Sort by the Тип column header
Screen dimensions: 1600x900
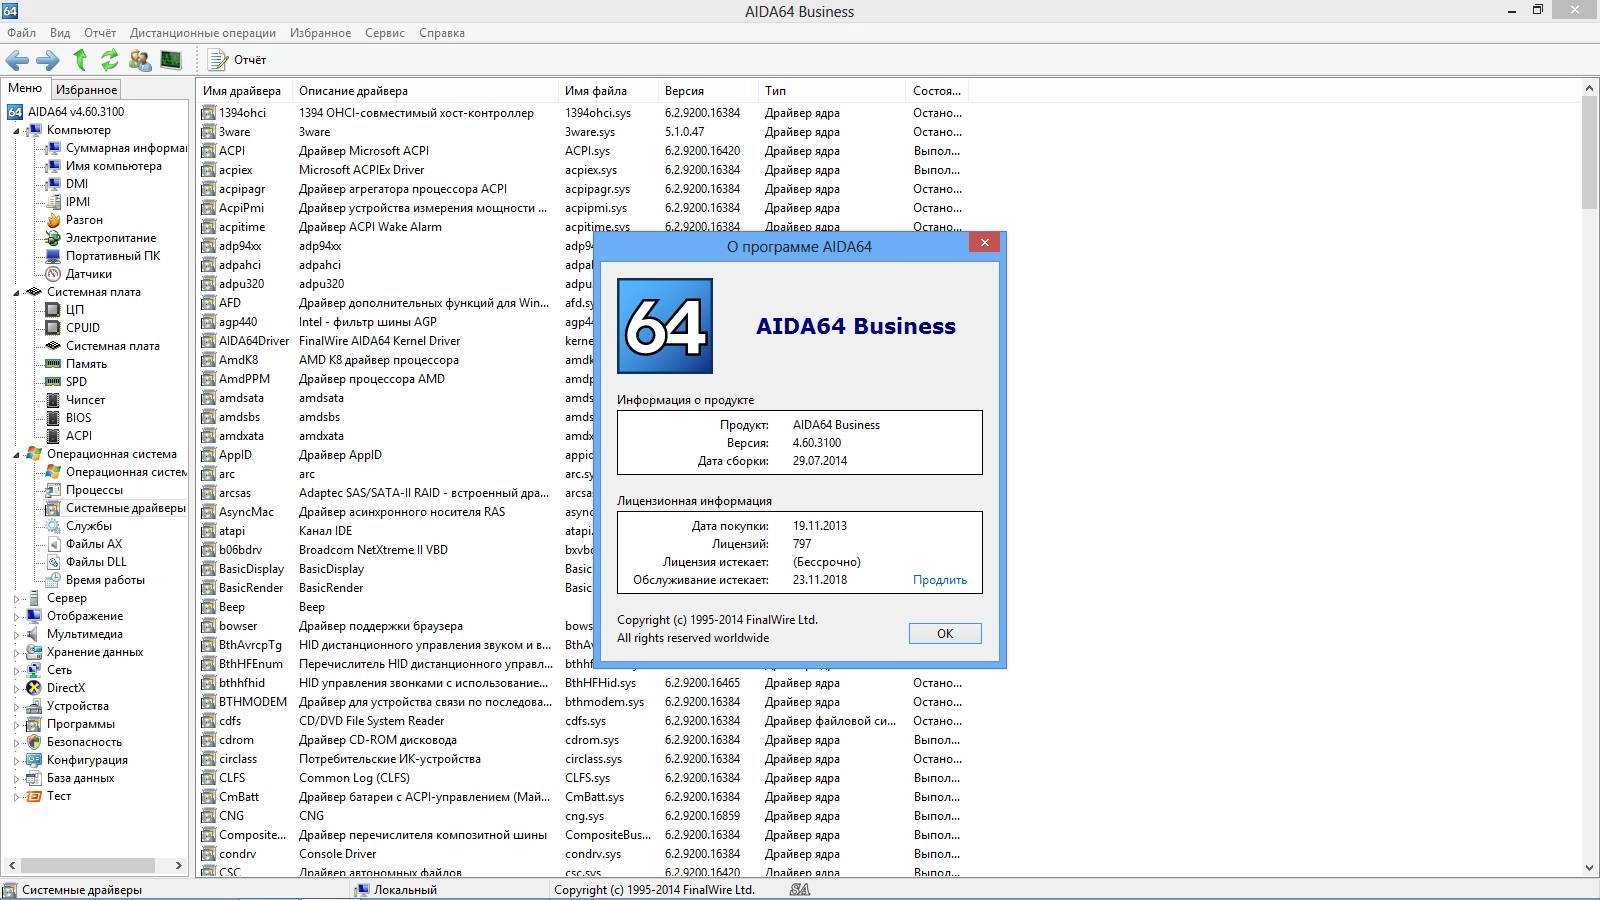click(832, 90)
